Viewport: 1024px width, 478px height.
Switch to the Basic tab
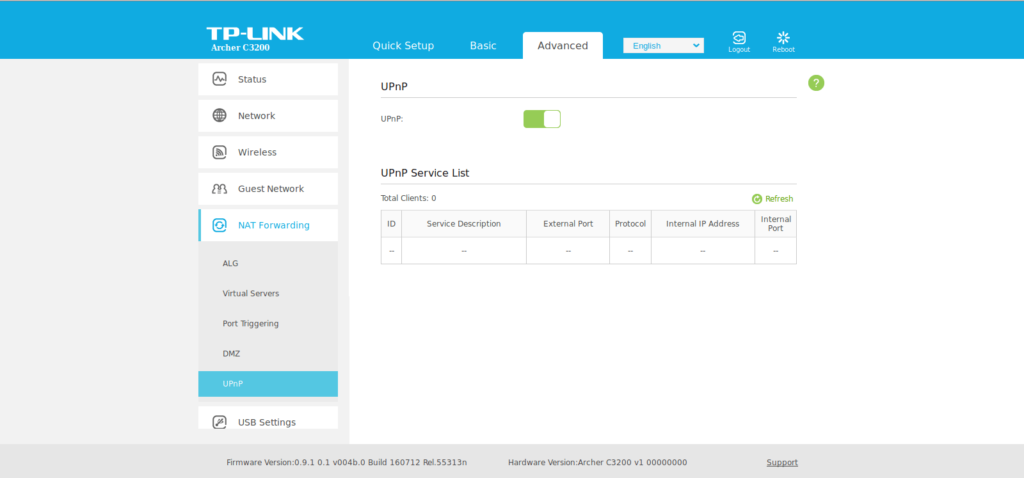pyautogui.click(x=483, y=46)
